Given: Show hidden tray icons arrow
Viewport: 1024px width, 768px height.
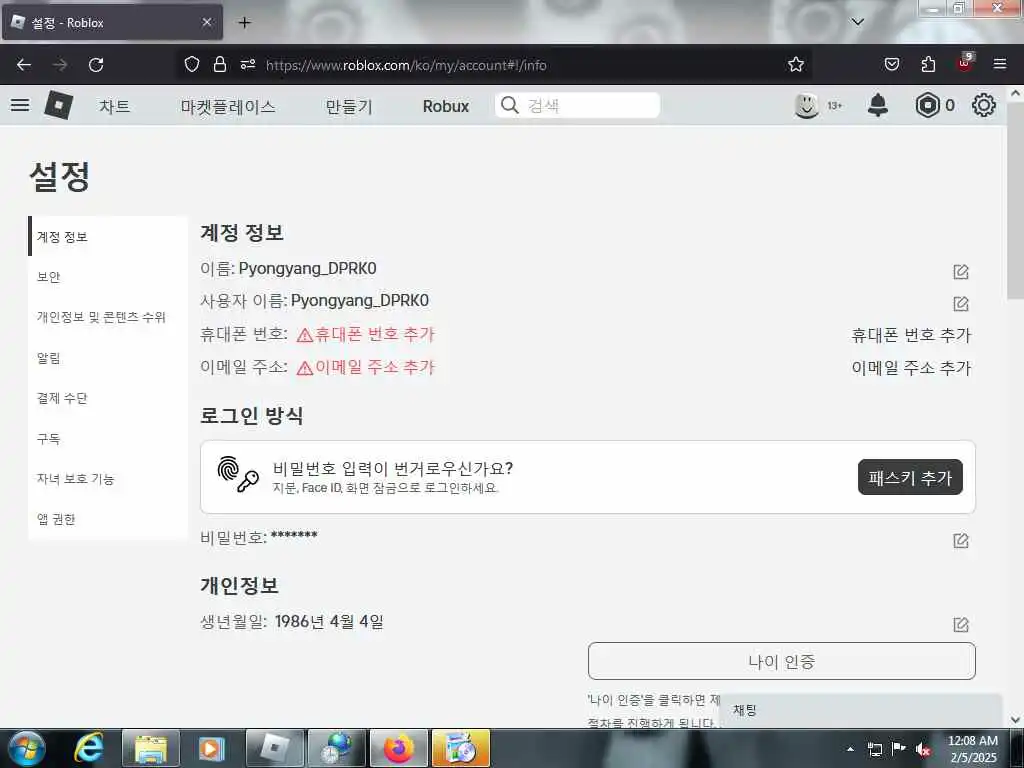Looking at the screenshot, I should pos(850,750).
